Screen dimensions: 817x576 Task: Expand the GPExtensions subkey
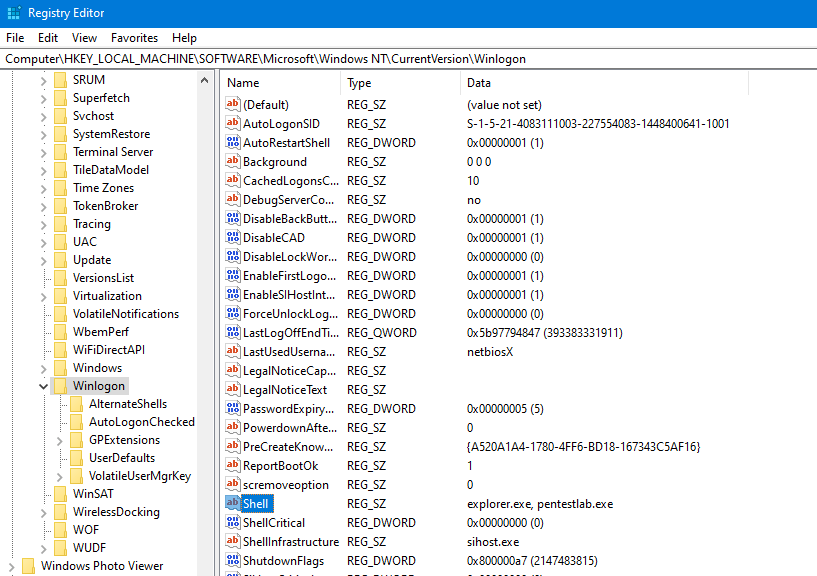[x=59, y=440]
